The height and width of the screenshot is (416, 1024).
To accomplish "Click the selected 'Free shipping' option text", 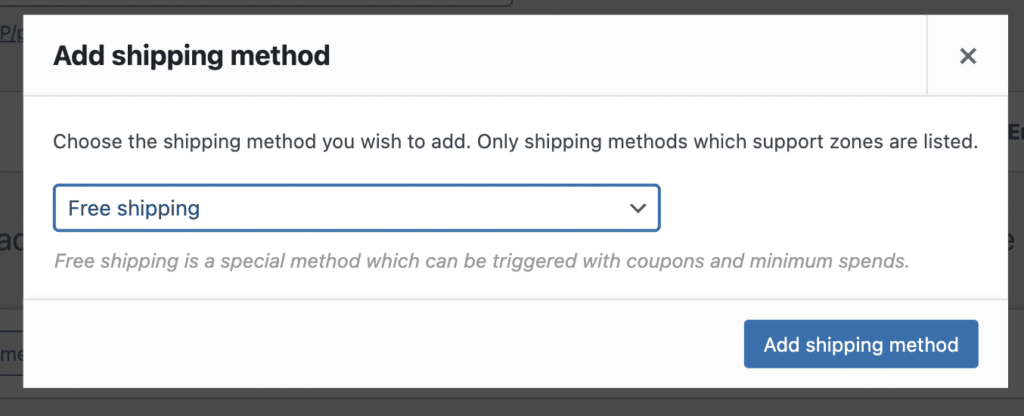I will click(134, 208).
